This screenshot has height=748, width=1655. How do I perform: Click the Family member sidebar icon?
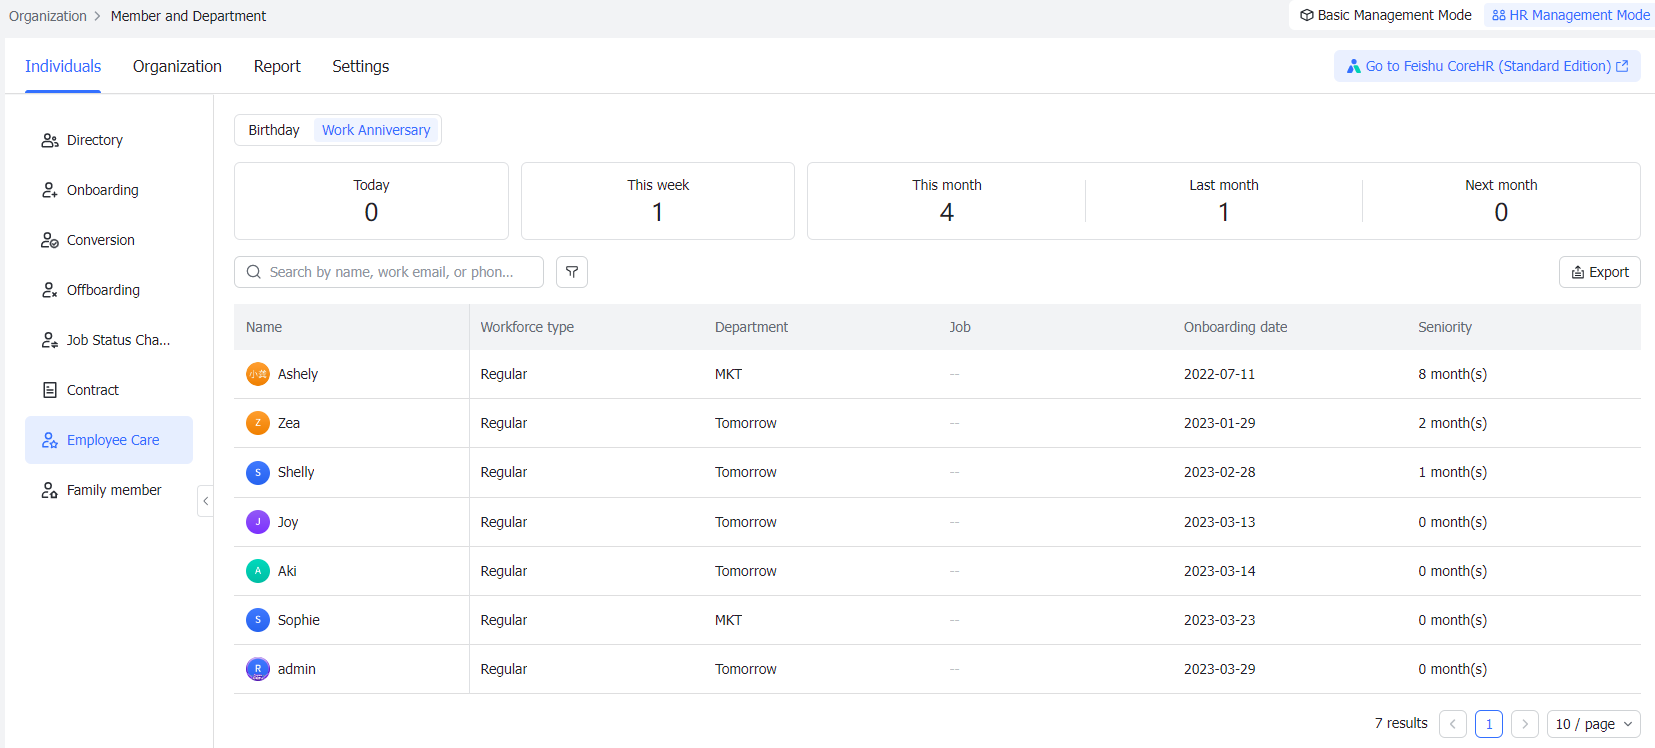(x=49, y=491)
